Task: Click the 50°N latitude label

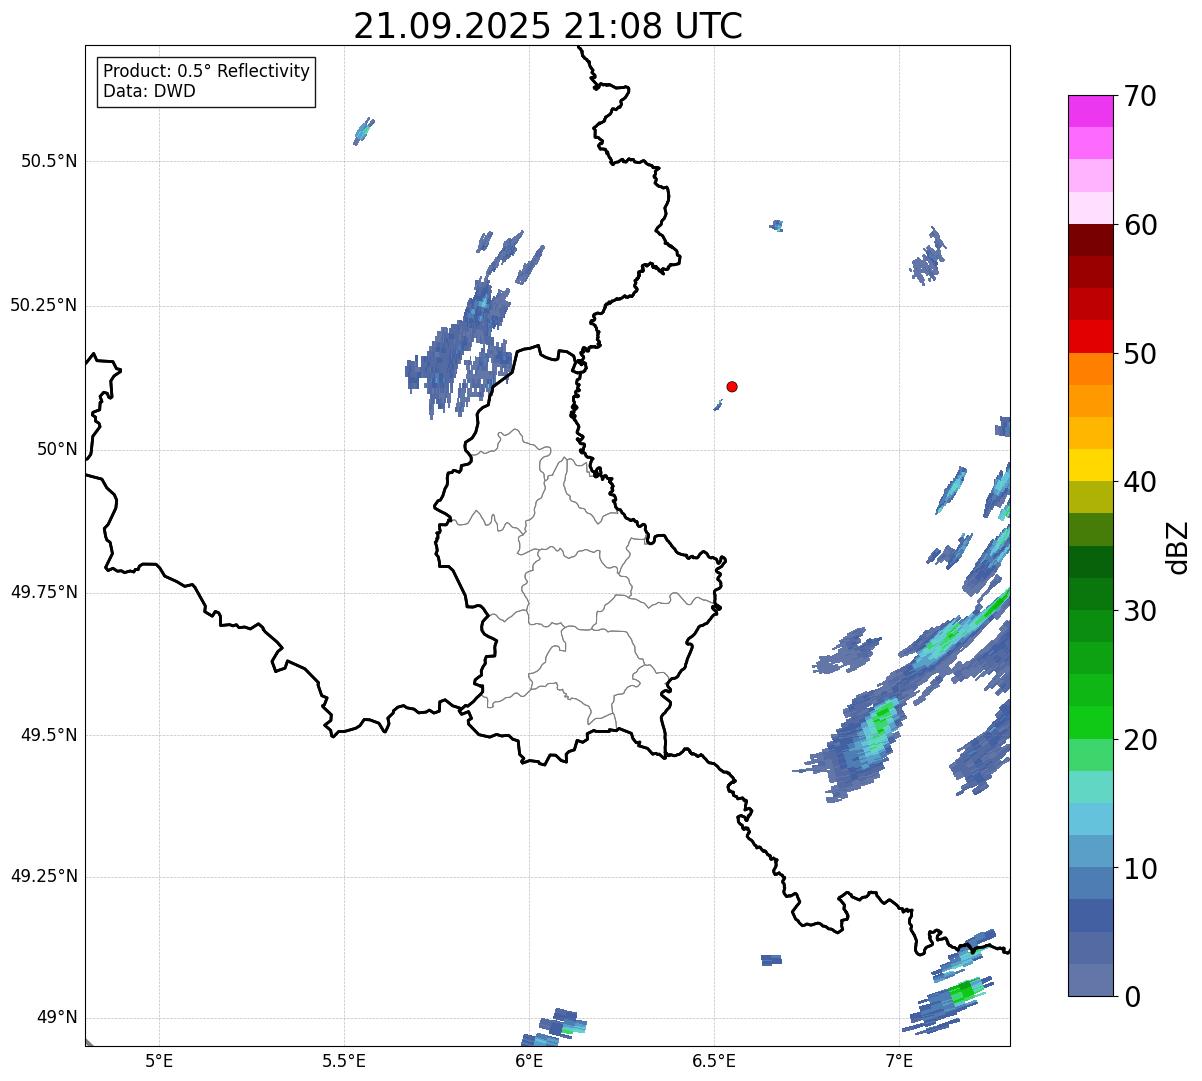Action: 57,449
